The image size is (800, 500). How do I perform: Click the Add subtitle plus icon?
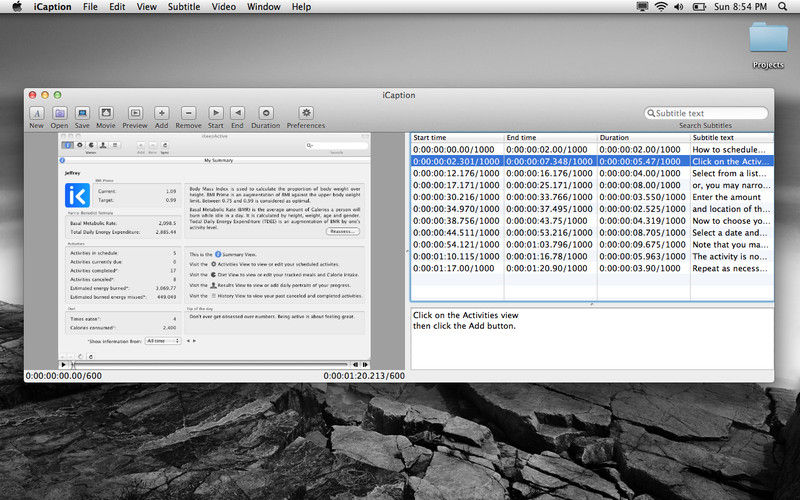(x=162, y=113)
